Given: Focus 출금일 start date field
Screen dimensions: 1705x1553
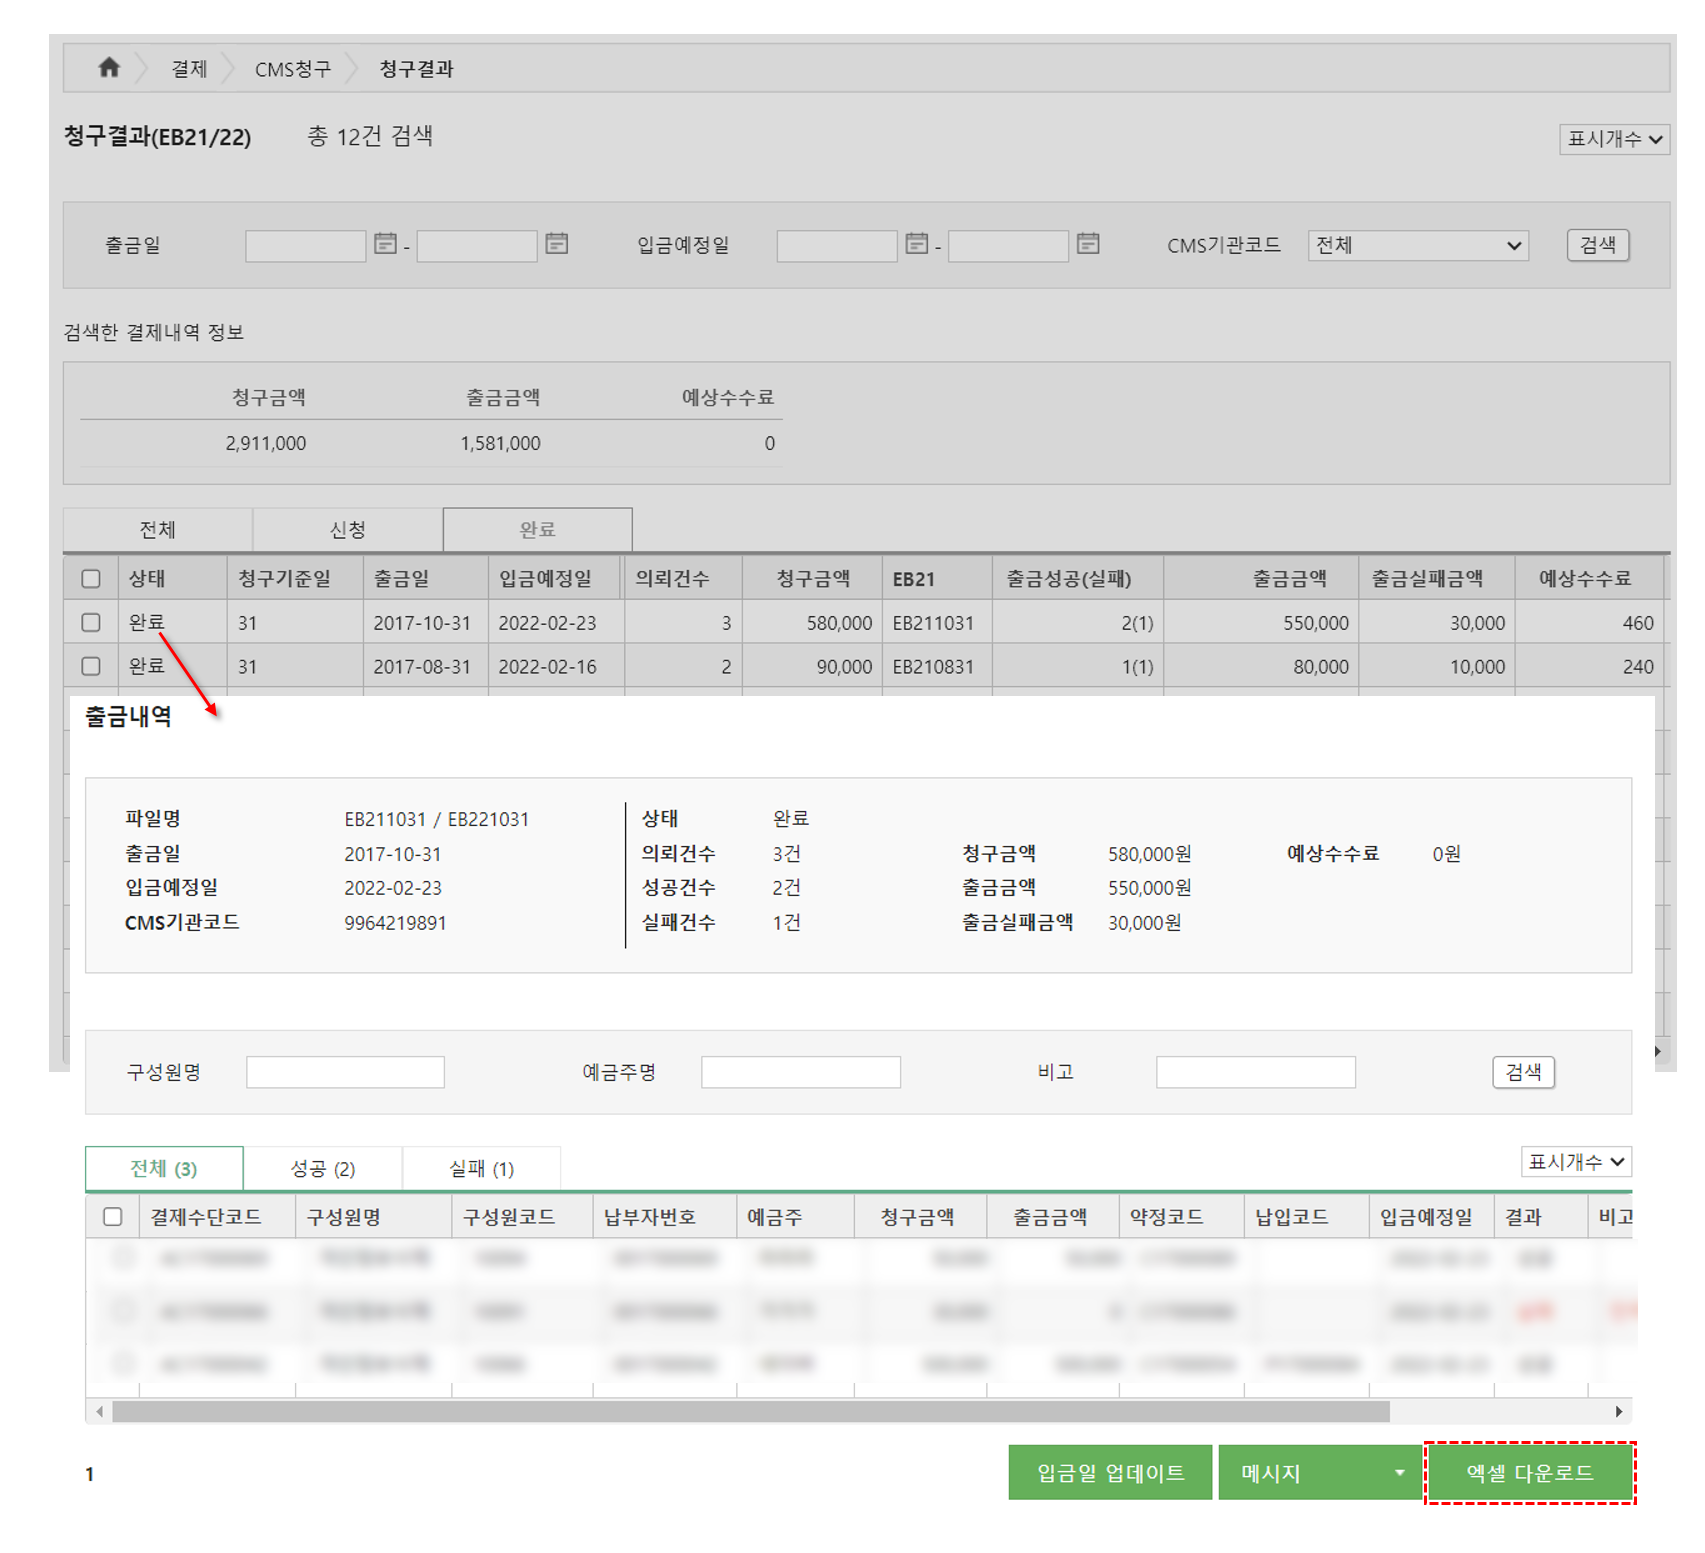Looking at the screenshot, I should 305,246.
